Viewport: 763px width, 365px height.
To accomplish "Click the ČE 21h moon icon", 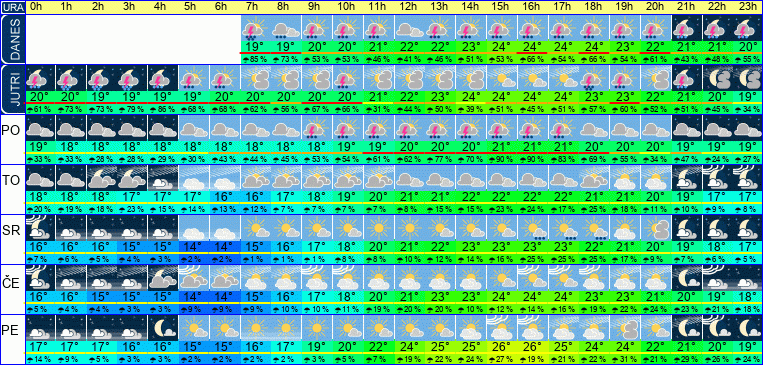I will point(687,277).
